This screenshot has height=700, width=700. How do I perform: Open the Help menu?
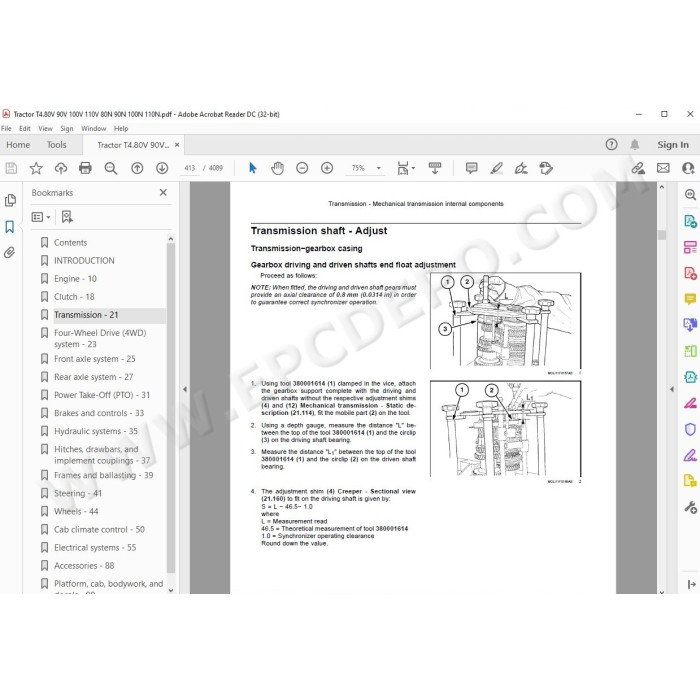[x=121, y=129]
